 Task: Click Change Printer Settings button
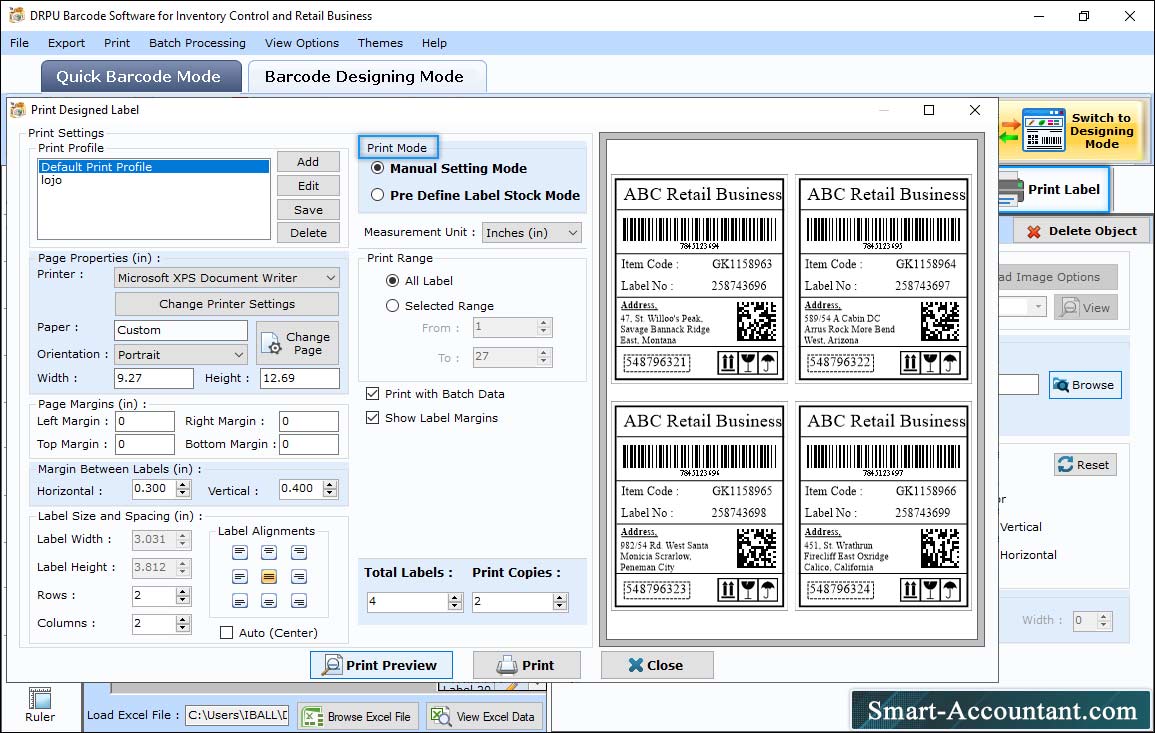tap(227, 304)
